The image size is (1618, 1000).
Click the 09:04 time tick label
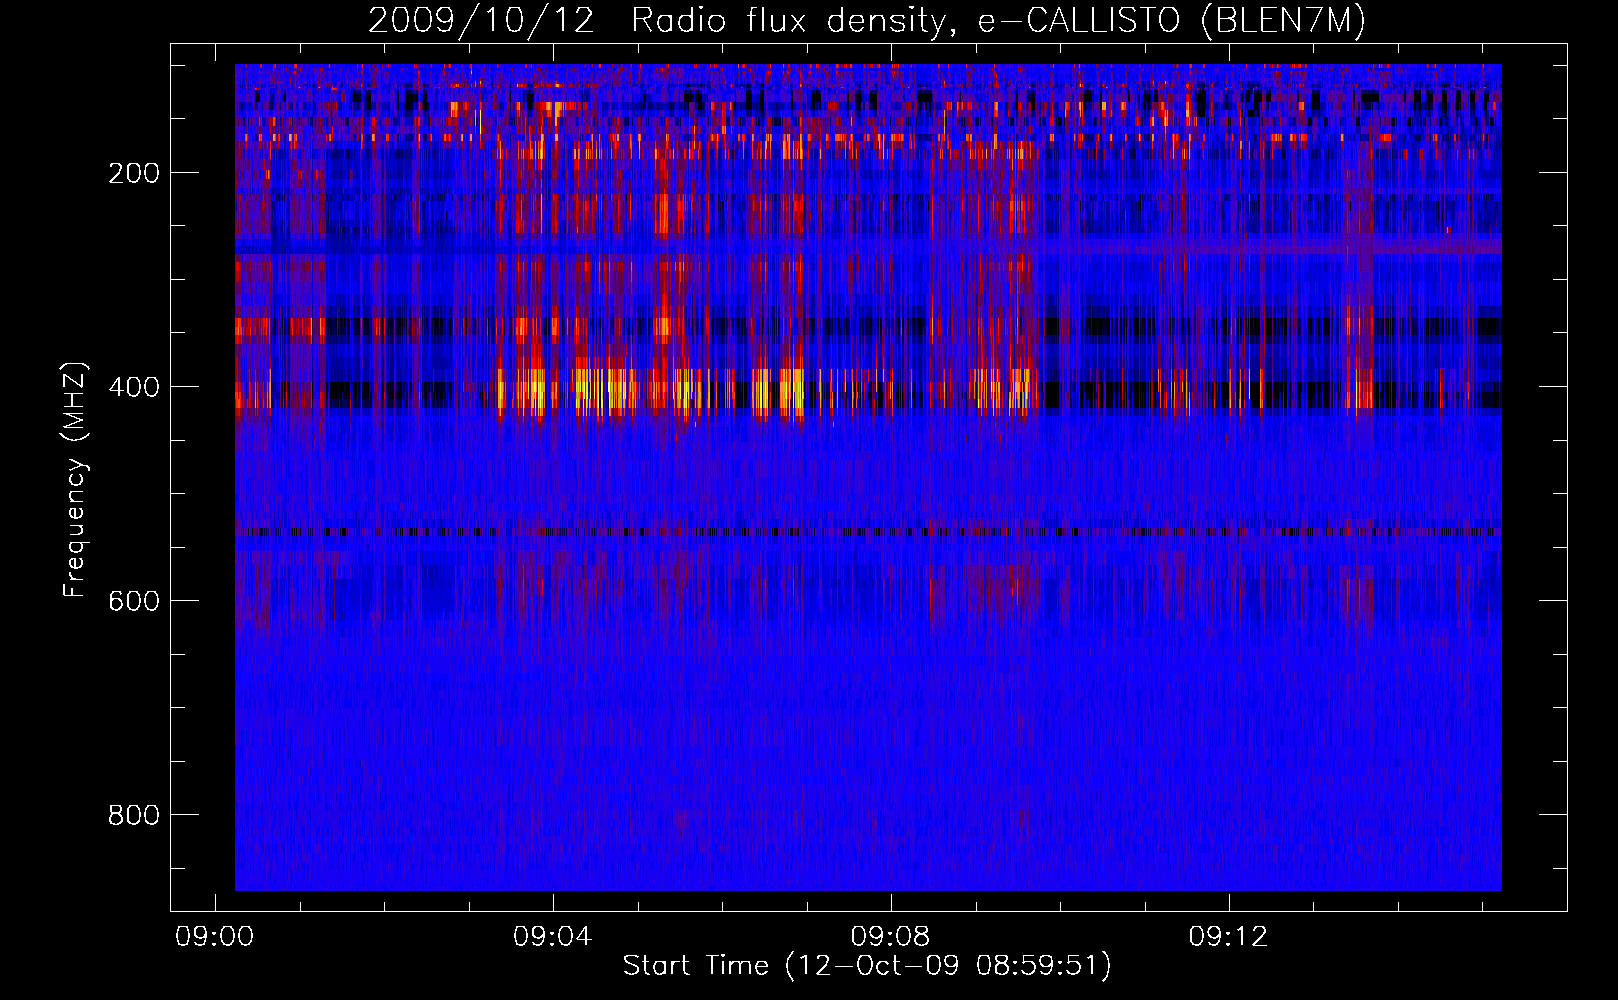point(552,937)
